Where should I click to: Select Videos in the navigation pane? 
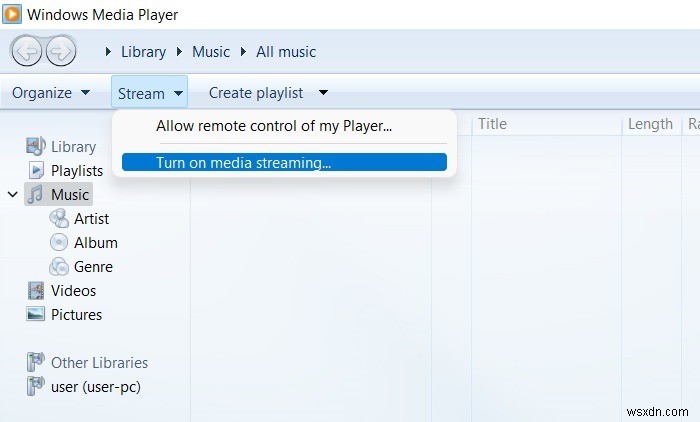73,291
